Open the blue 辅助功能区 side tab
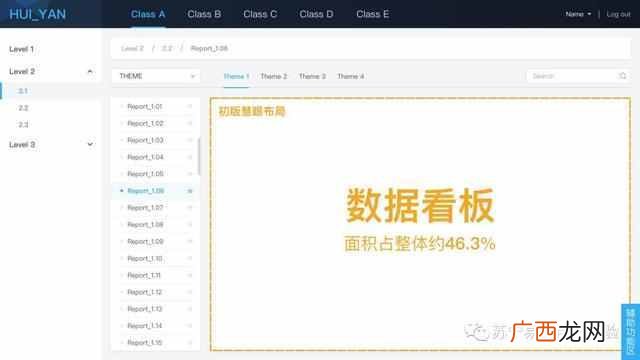 pos(630,331)
